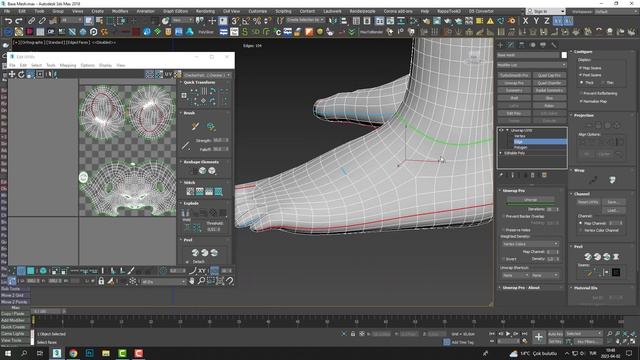
Task: Open the Modify tab in command panel
Action: 511,45
